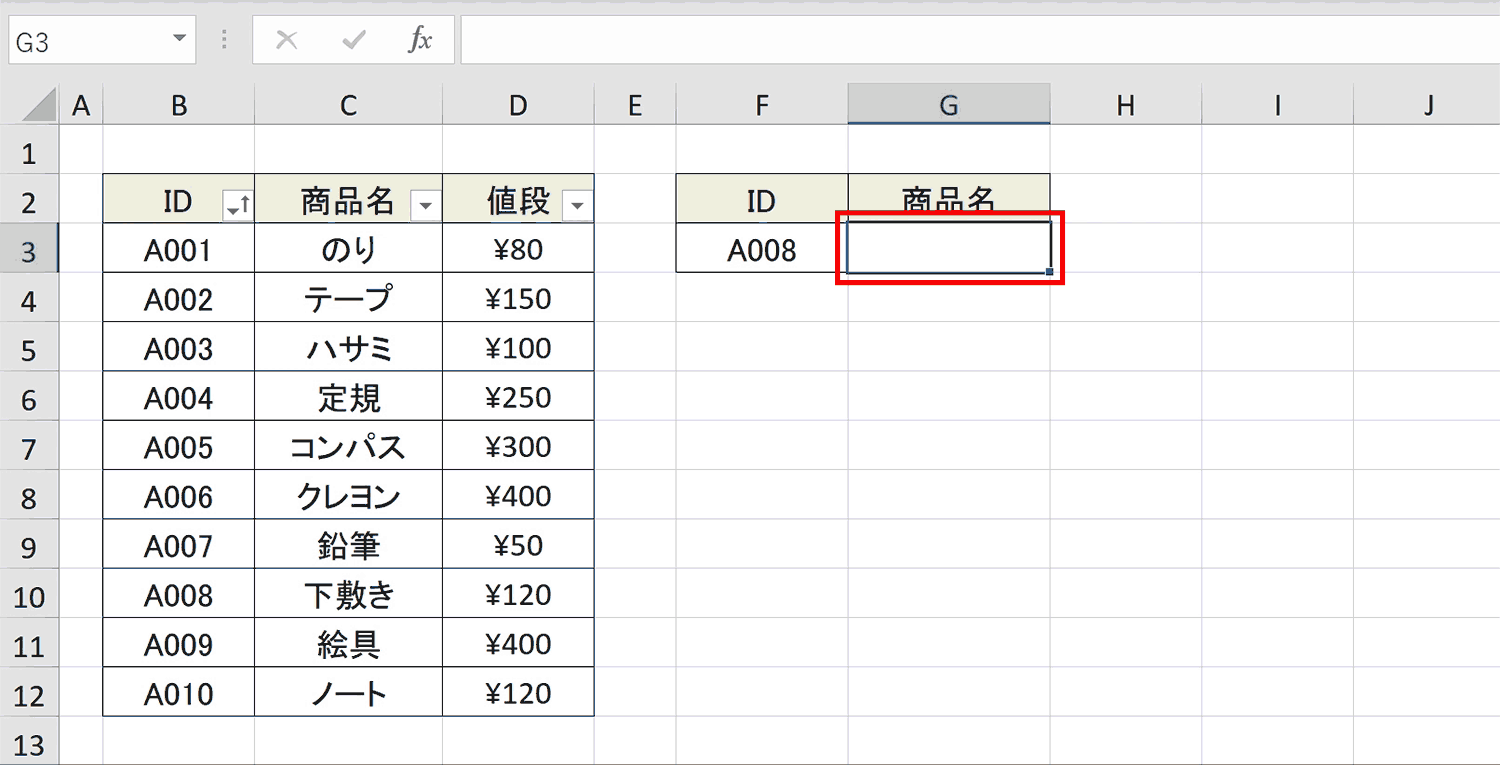Screen dimensions: 1500x765
Task: Select the highlighted empty 商品名 cell G3
Action: [x=948, y=249]
